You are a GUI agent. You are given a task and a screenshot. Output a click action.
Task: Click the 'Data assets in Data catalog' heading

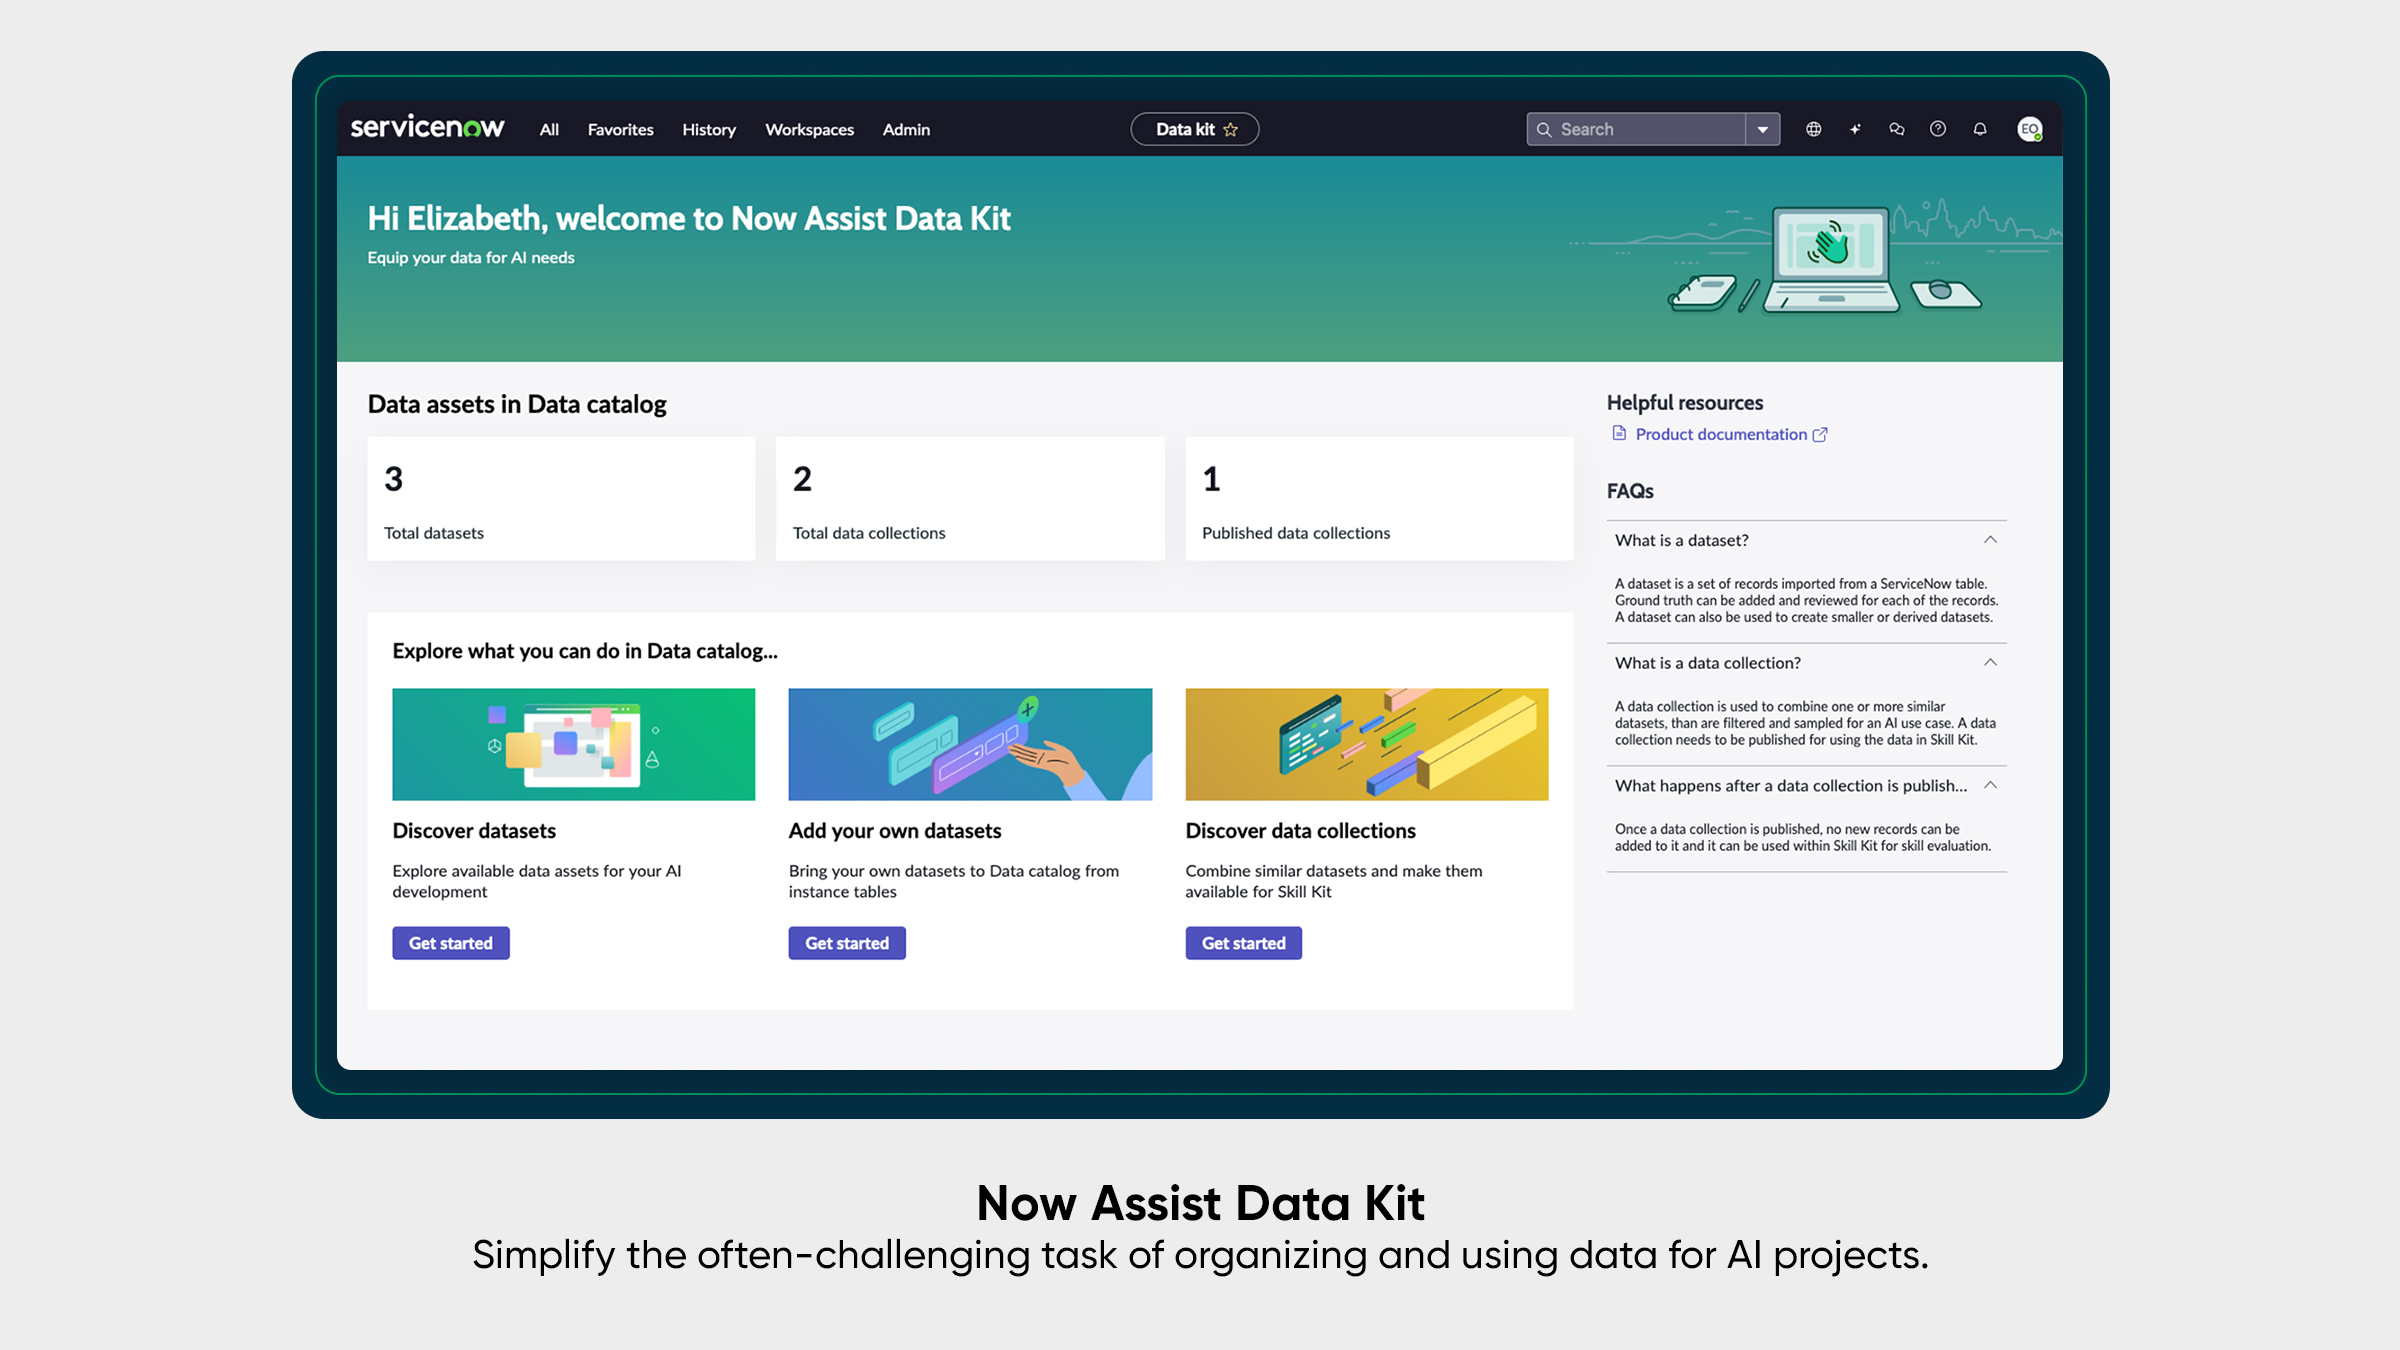[517, 404]
